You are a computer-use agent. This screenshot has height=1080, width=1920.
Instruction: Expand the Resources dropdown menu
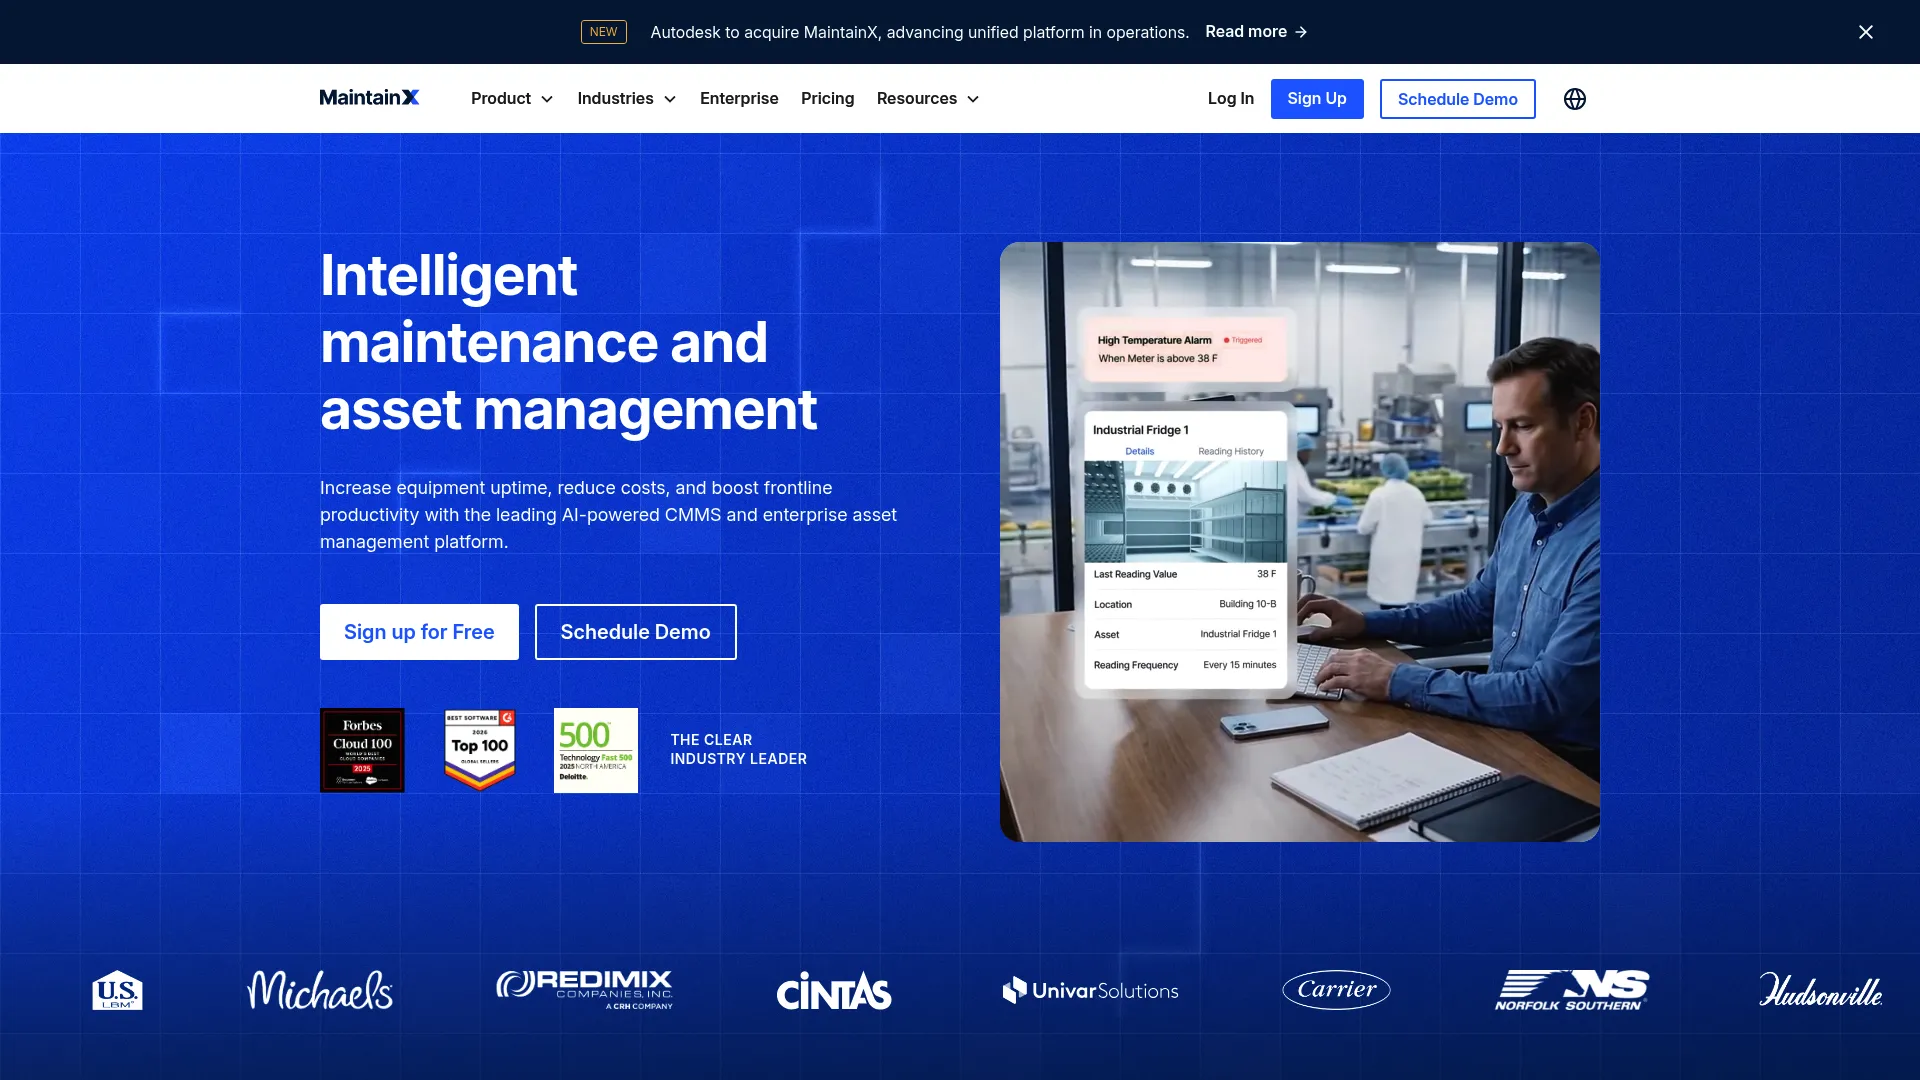pos(928,98)
